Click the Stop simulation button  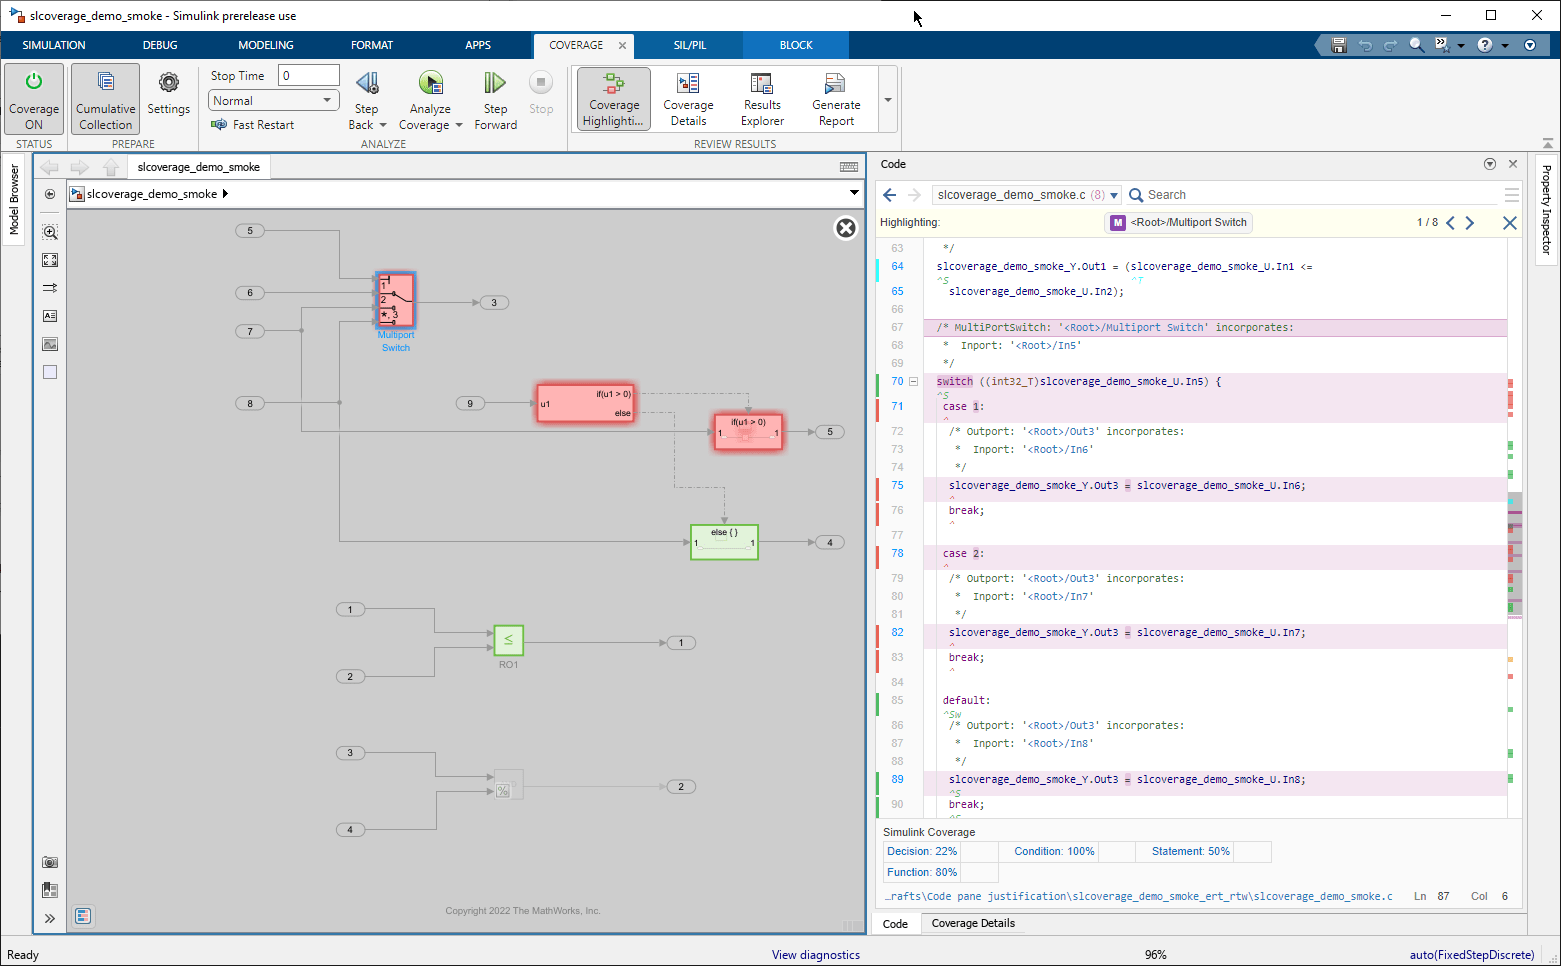(541, 93)
